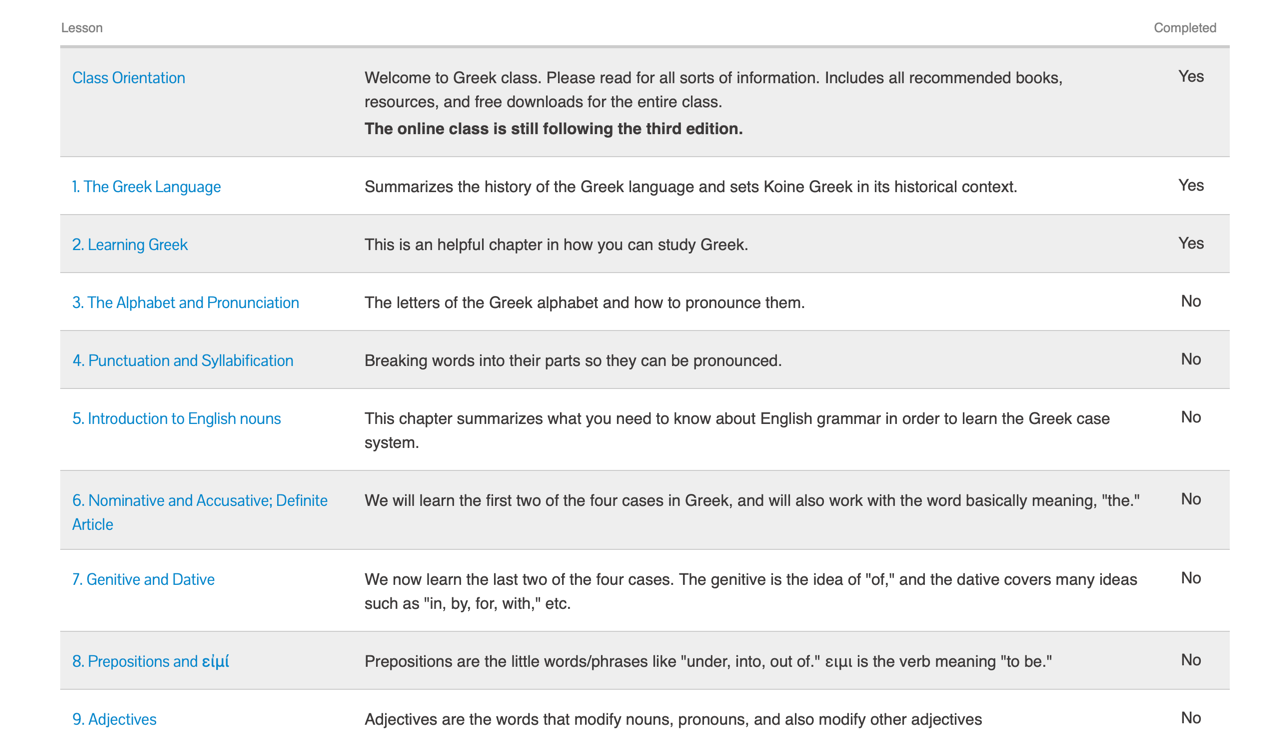Click the bold third edition notice text
This screenshot has height=740, width=1280.
point(553,129)
